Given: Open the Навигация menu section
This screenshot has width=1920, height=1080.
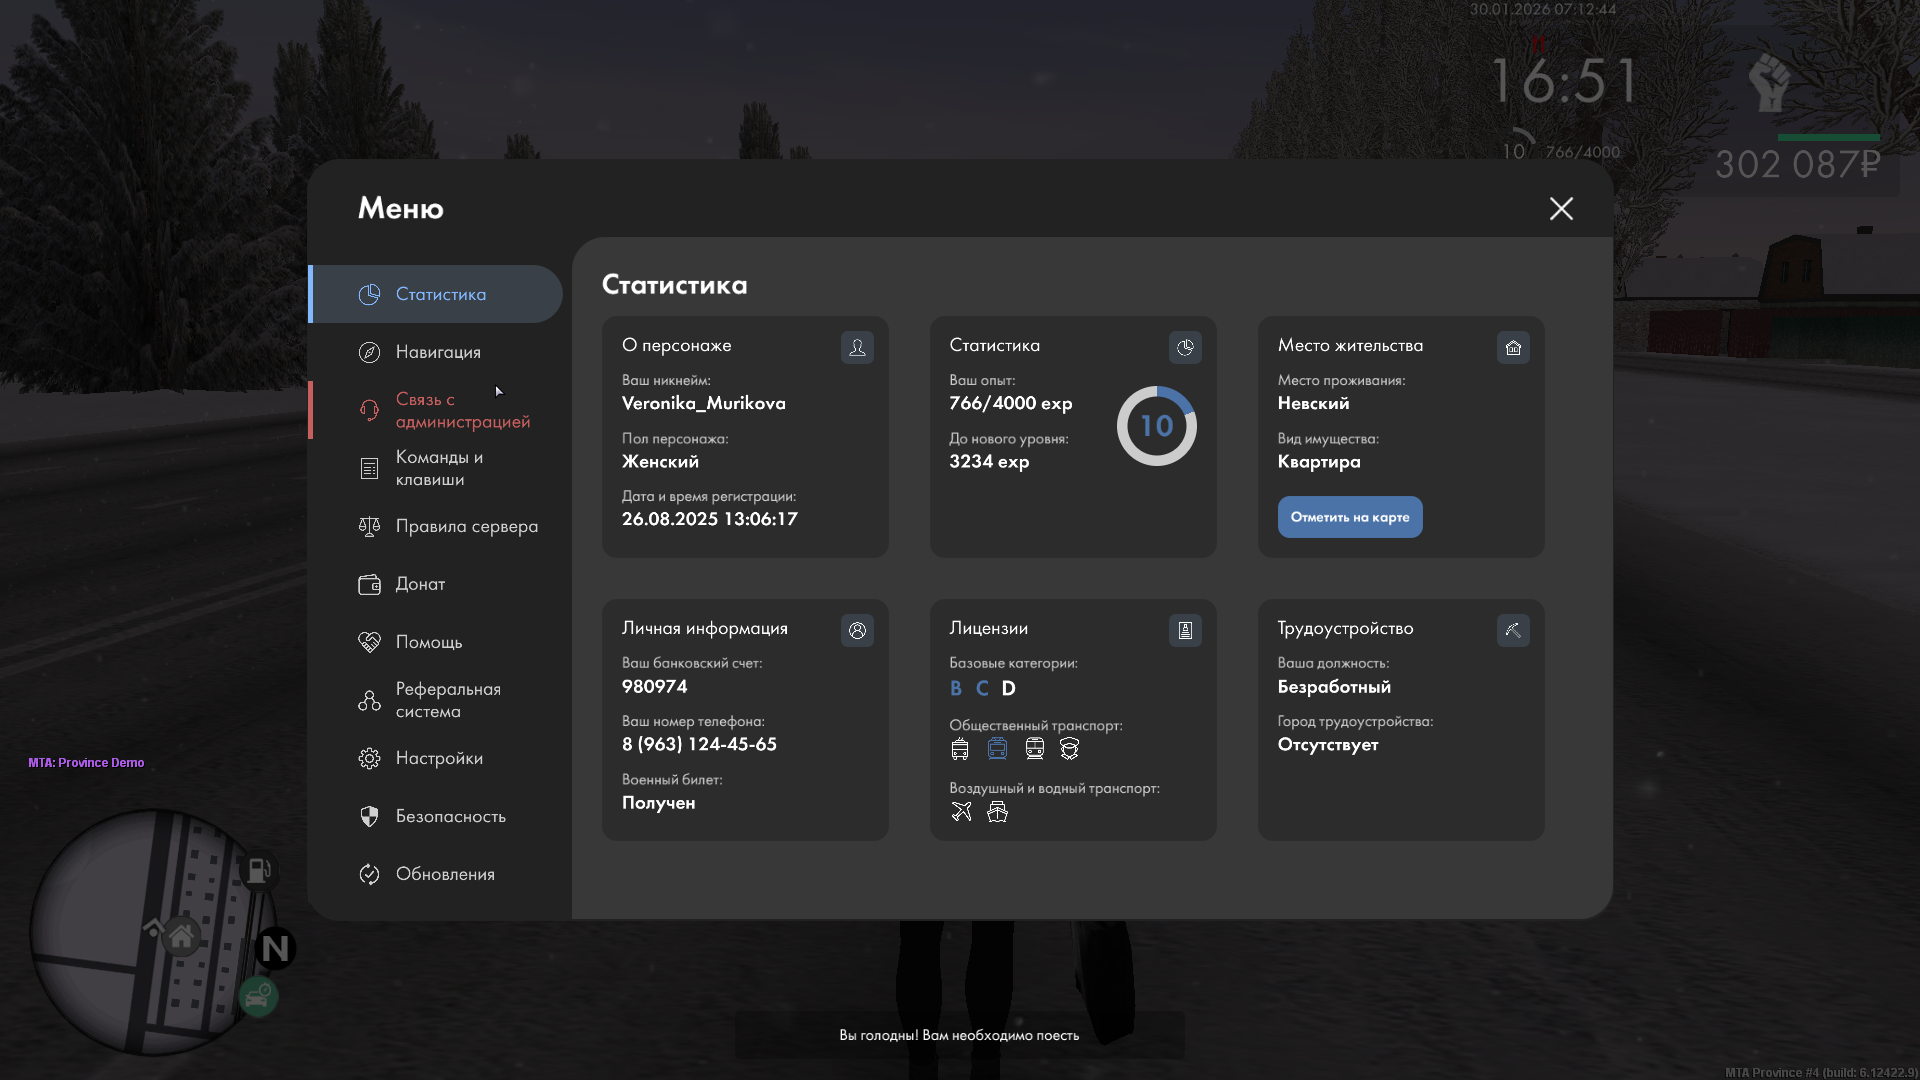Looking at the screenshot, I should point(438,352).
